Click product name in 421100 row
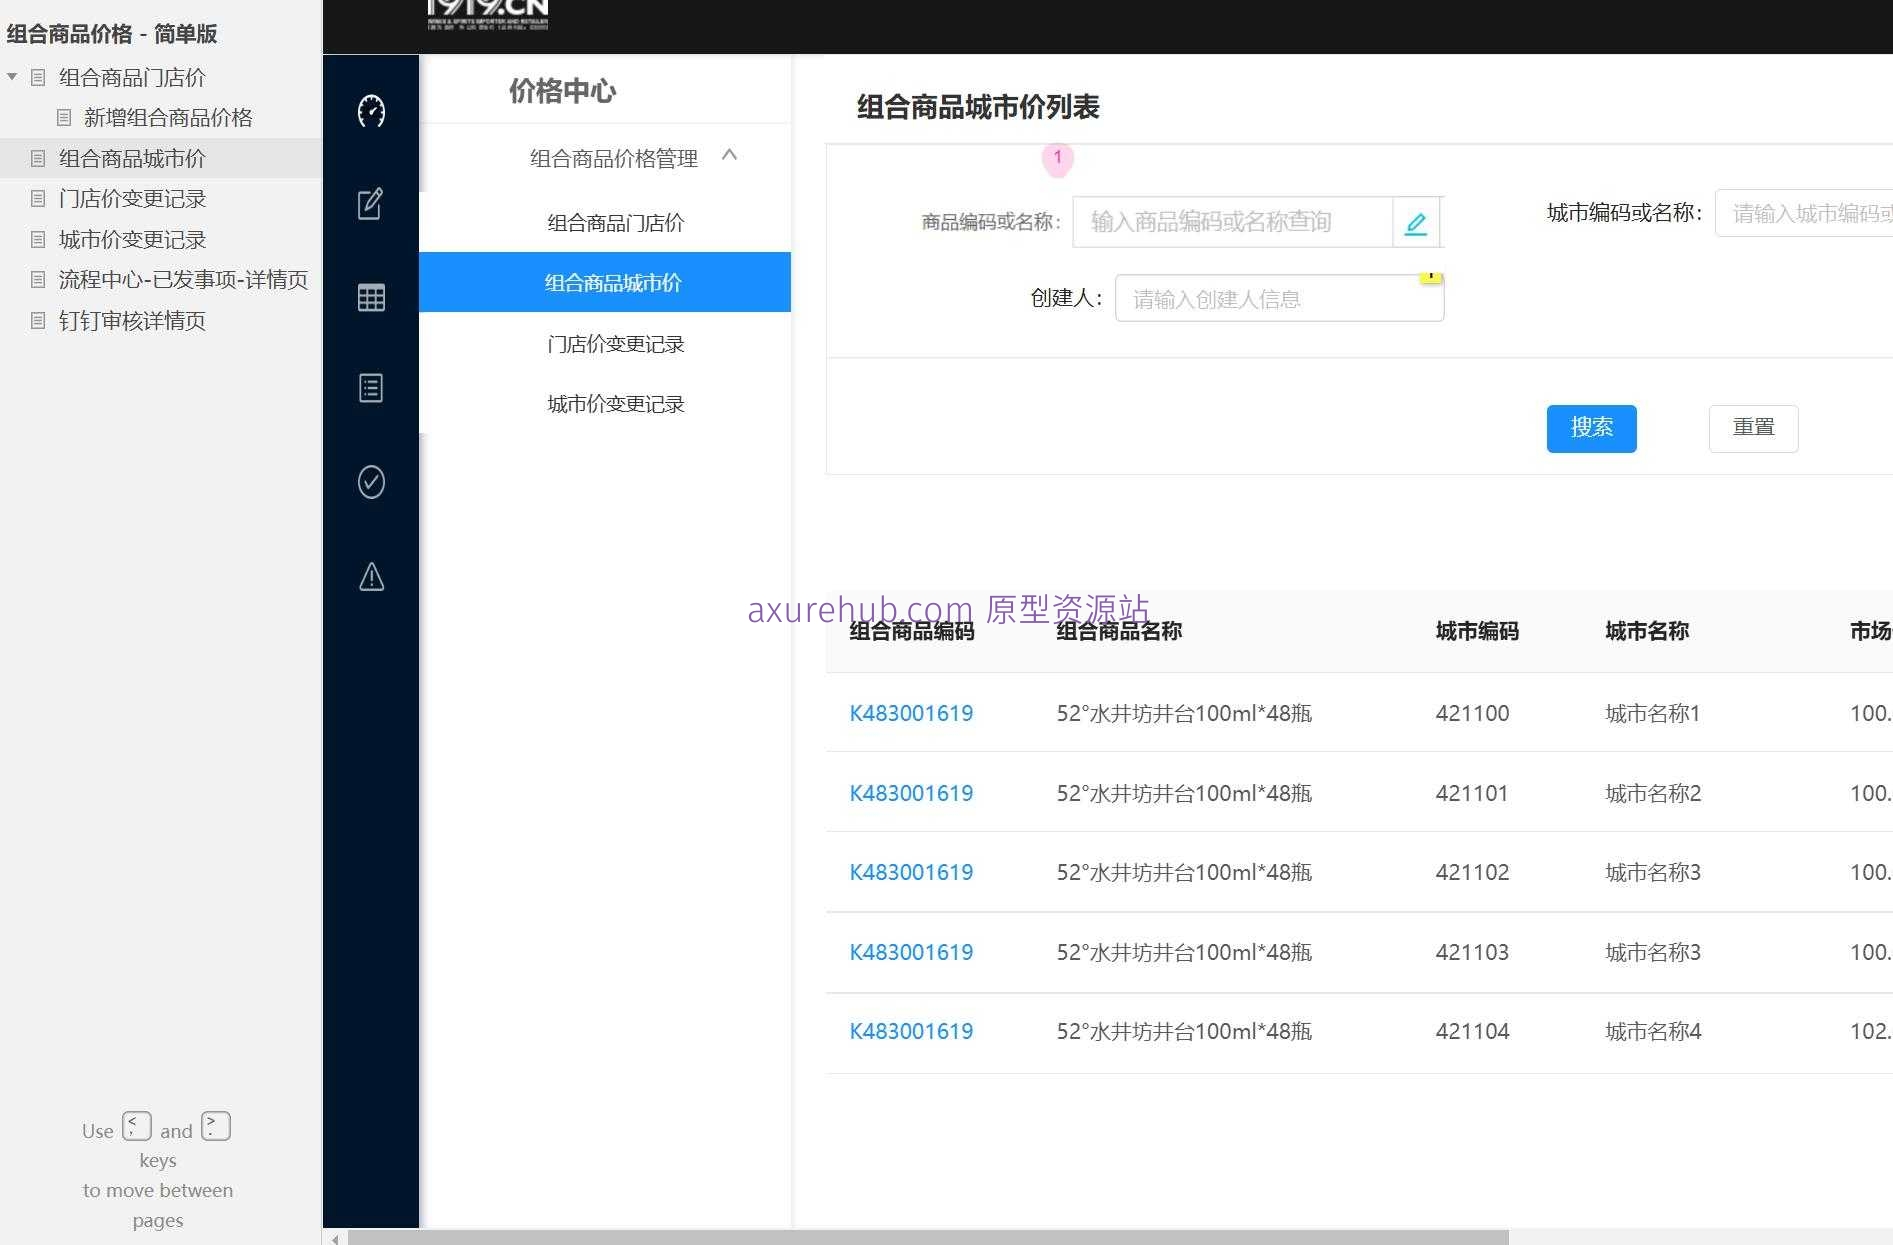The width and height of the screenshot is (1893, 1245). [1184, 713]
